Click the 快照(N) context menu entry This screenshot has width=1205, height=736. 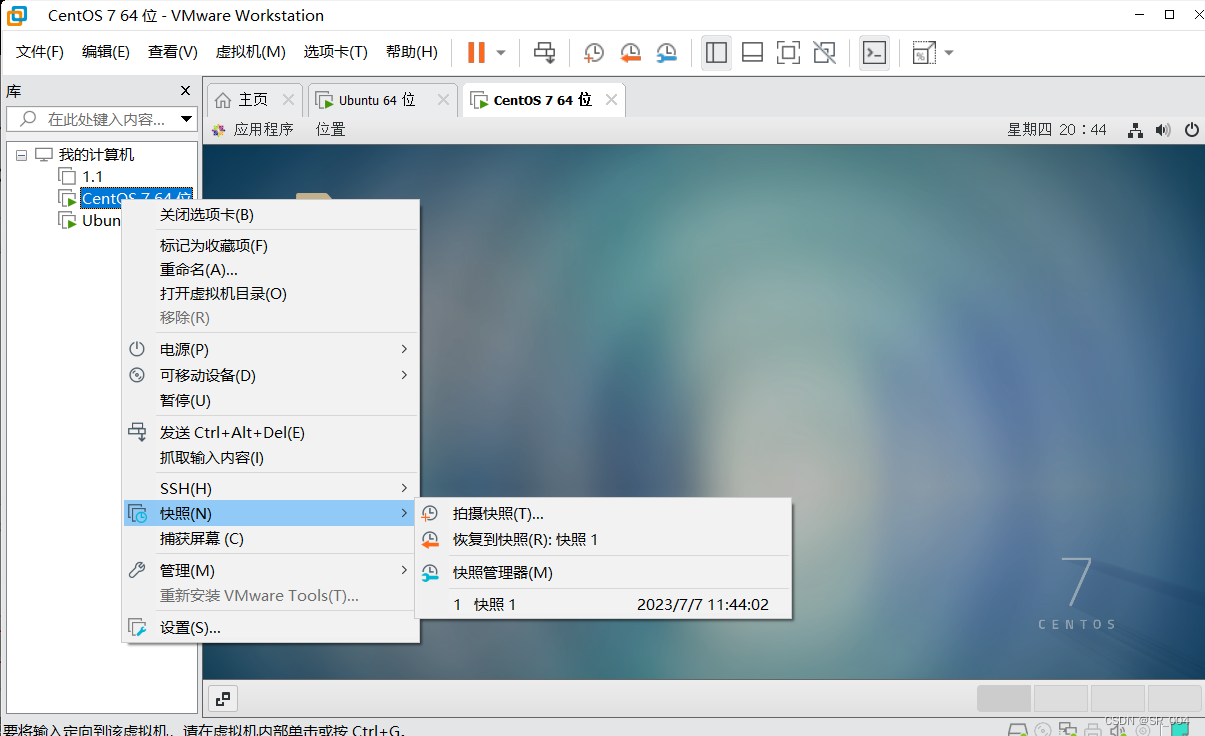(270, 514)
